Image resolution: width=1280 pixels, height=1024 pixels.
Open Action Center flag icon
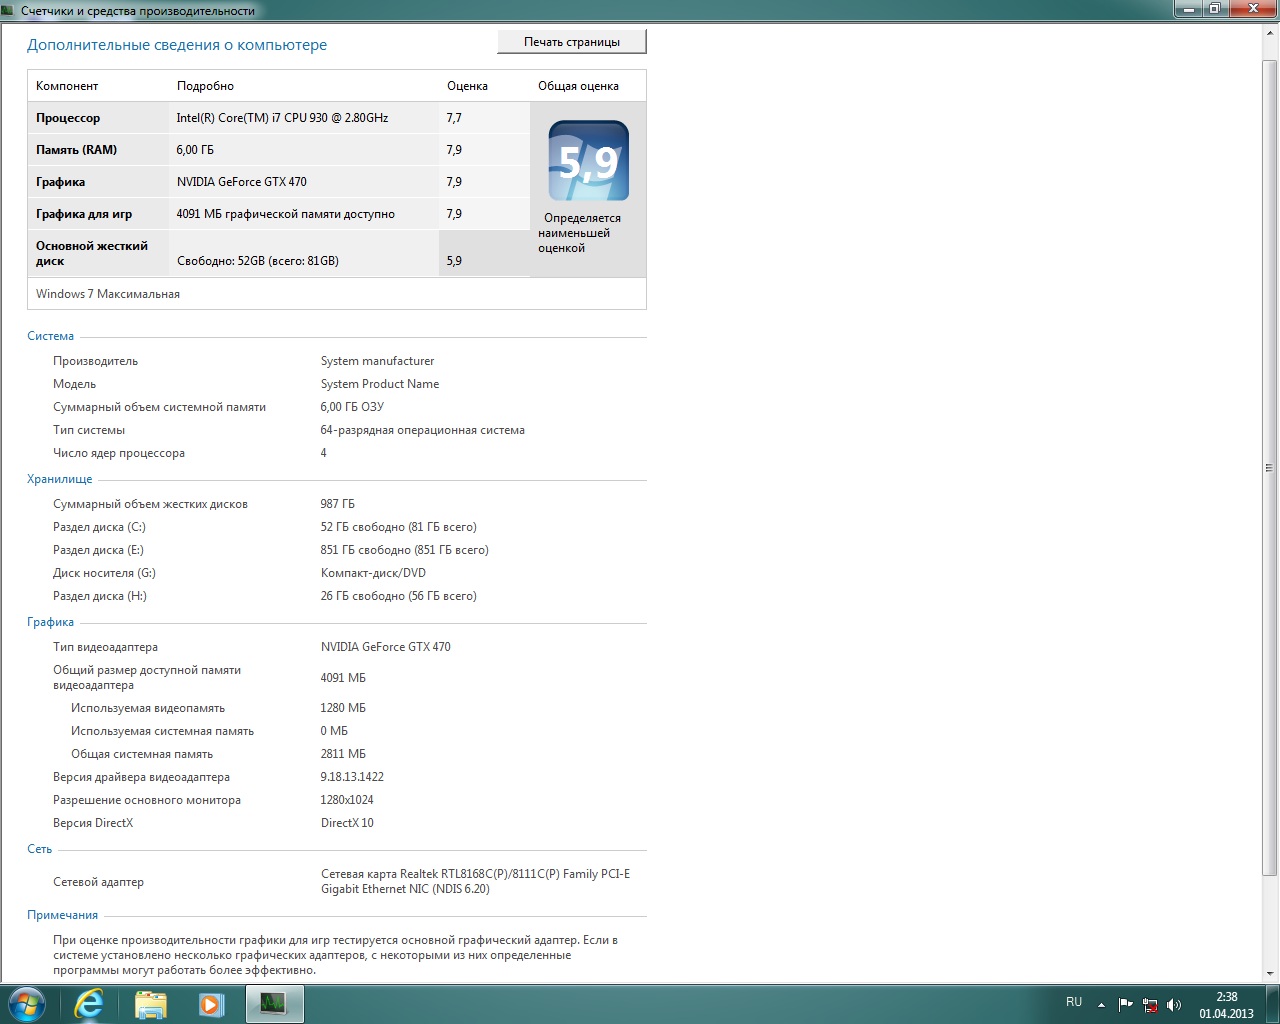tap(1126, 1005)
